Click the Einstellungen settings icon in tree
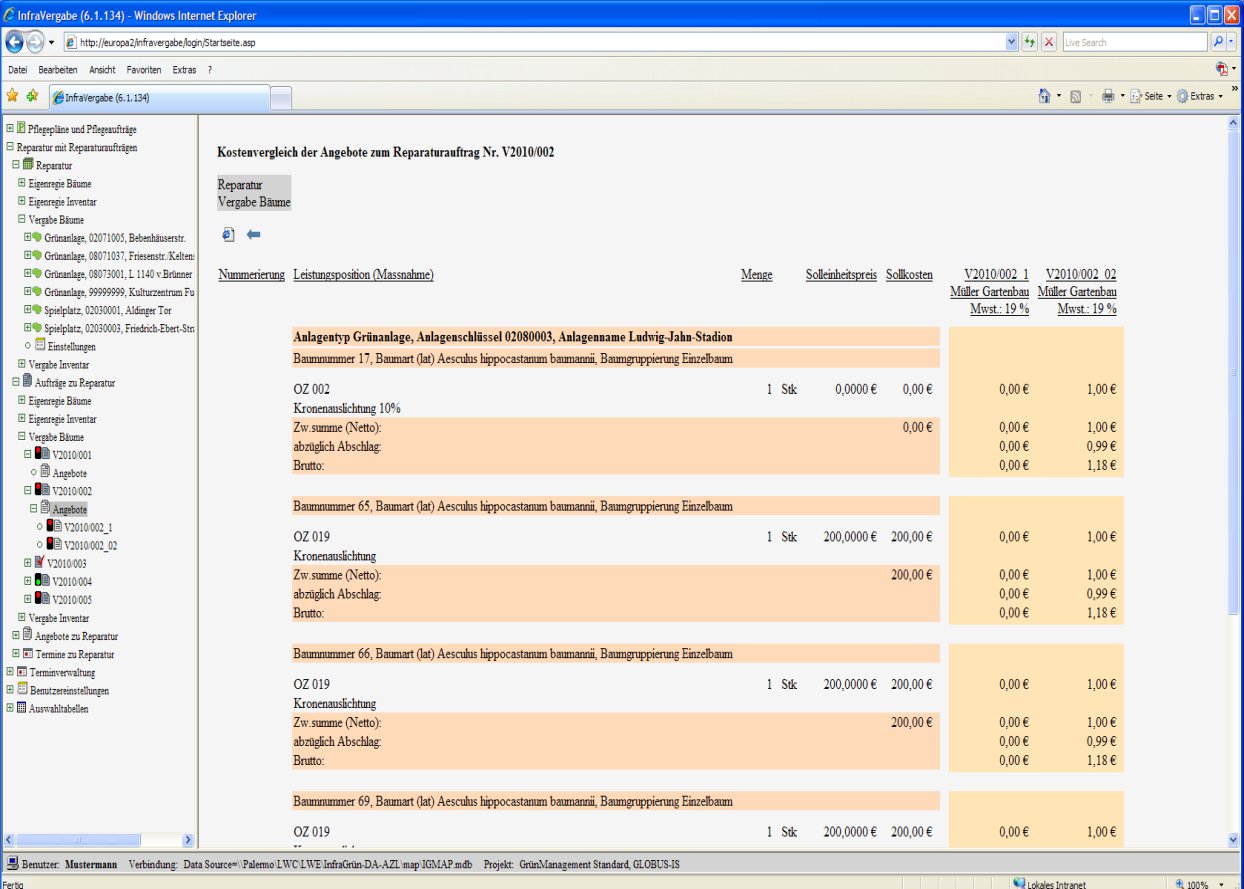The width and height of the screenshot is (1244, 889). (x=40, y=346)
